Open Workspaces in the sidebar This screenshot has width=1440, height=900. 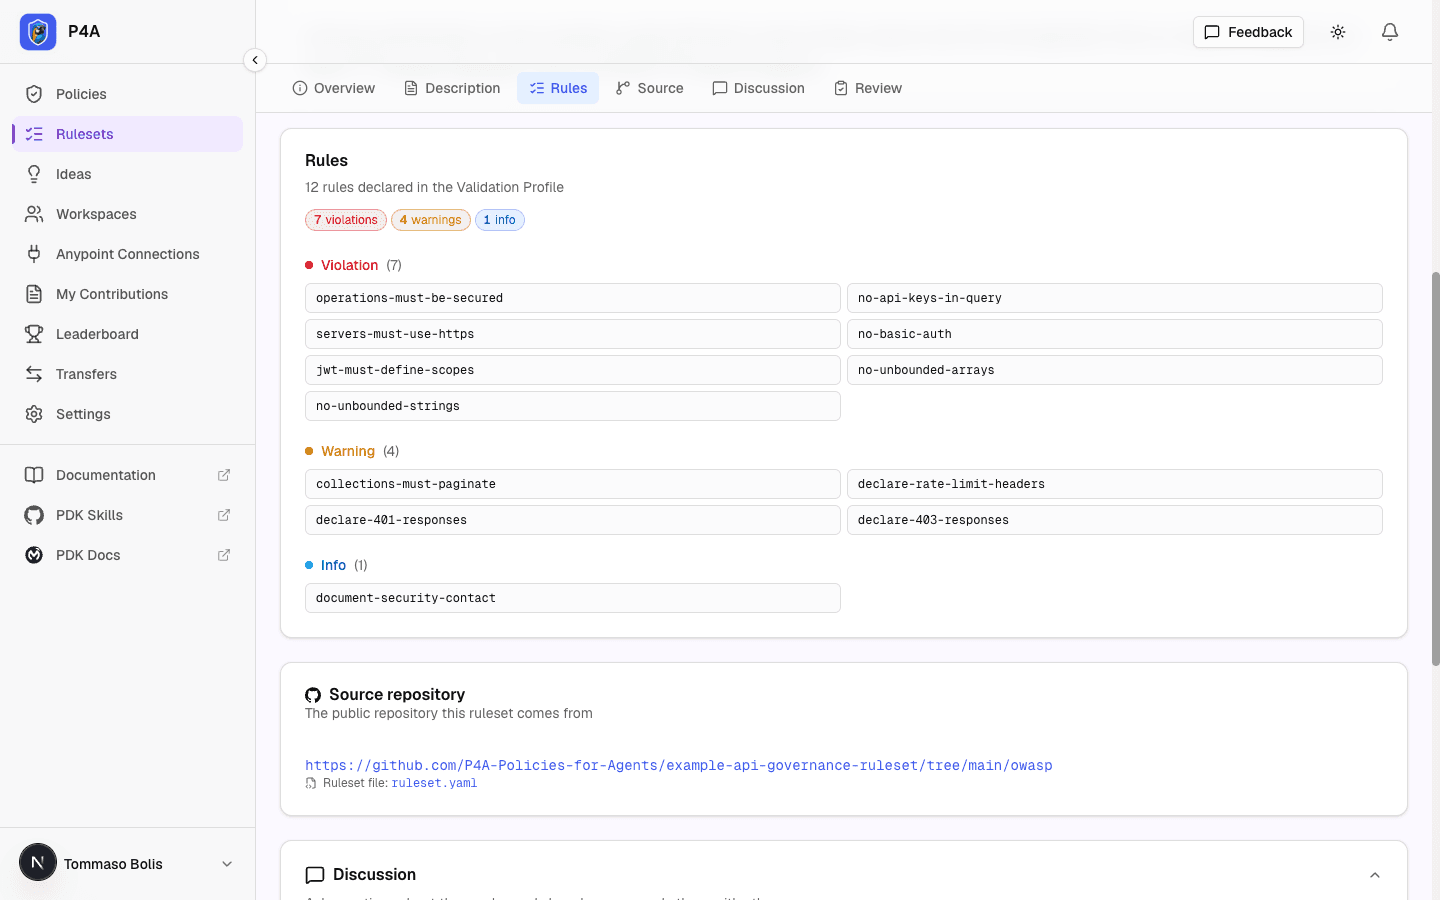coord(128,214)
